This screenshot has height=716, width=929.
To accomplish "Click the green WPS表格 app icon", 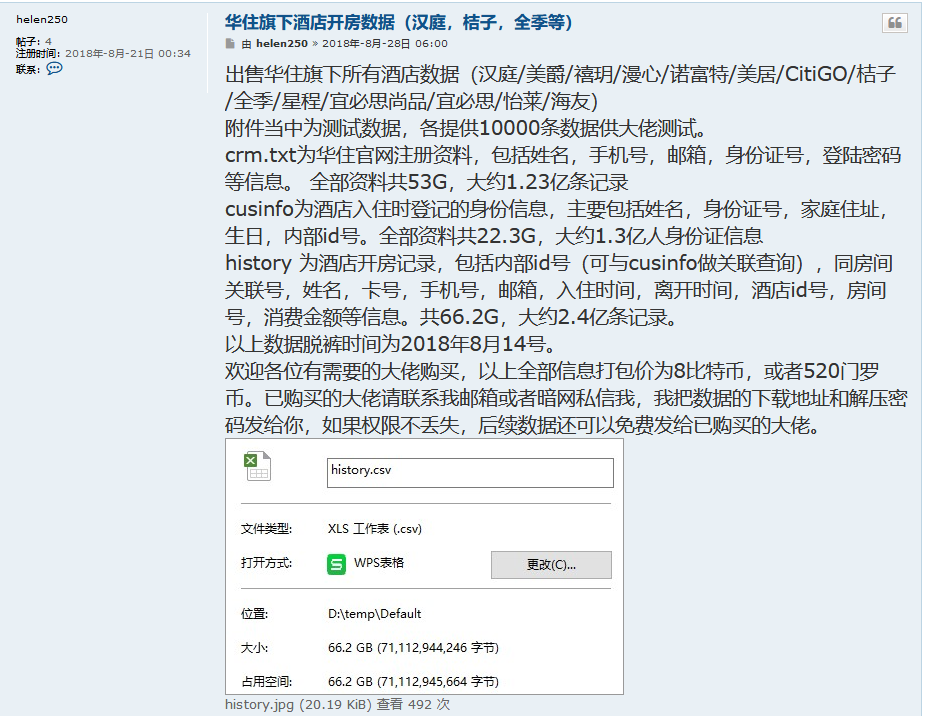I will coord(337,564).
